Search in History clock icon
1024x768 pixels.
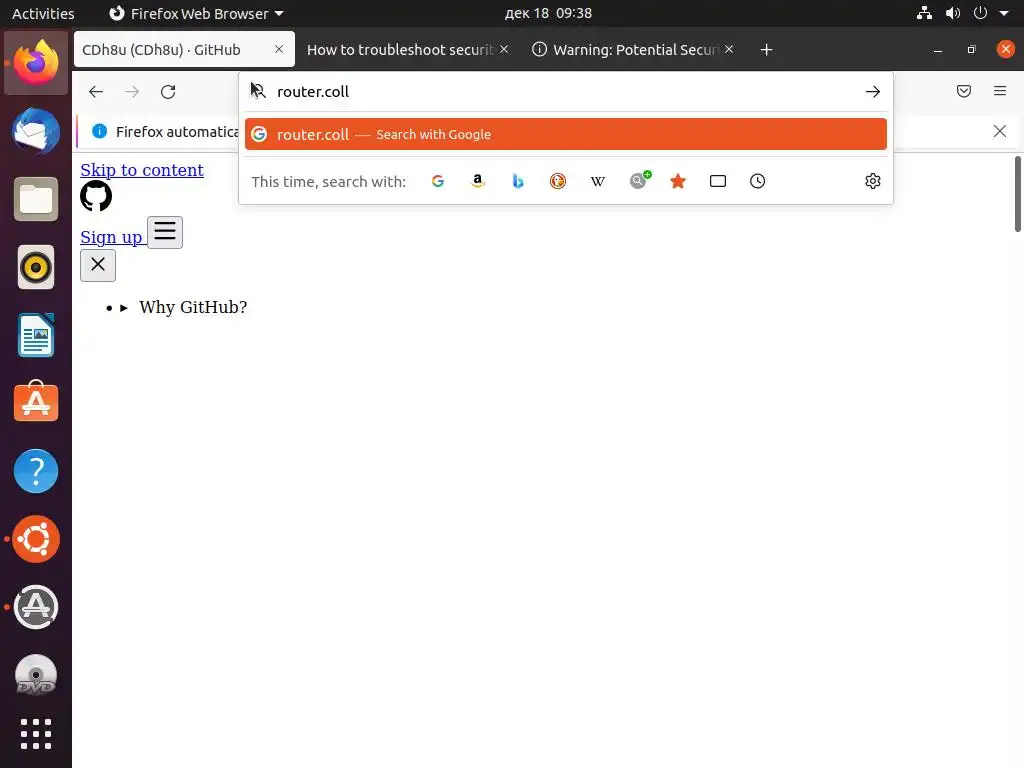(758, 181)
